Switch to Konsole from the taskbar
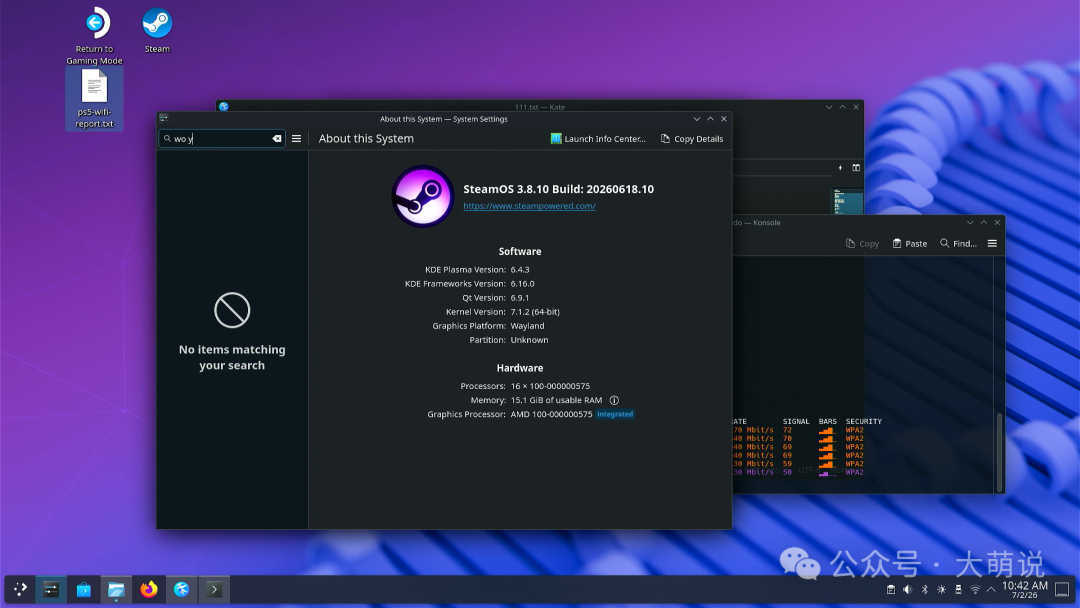 214,589
